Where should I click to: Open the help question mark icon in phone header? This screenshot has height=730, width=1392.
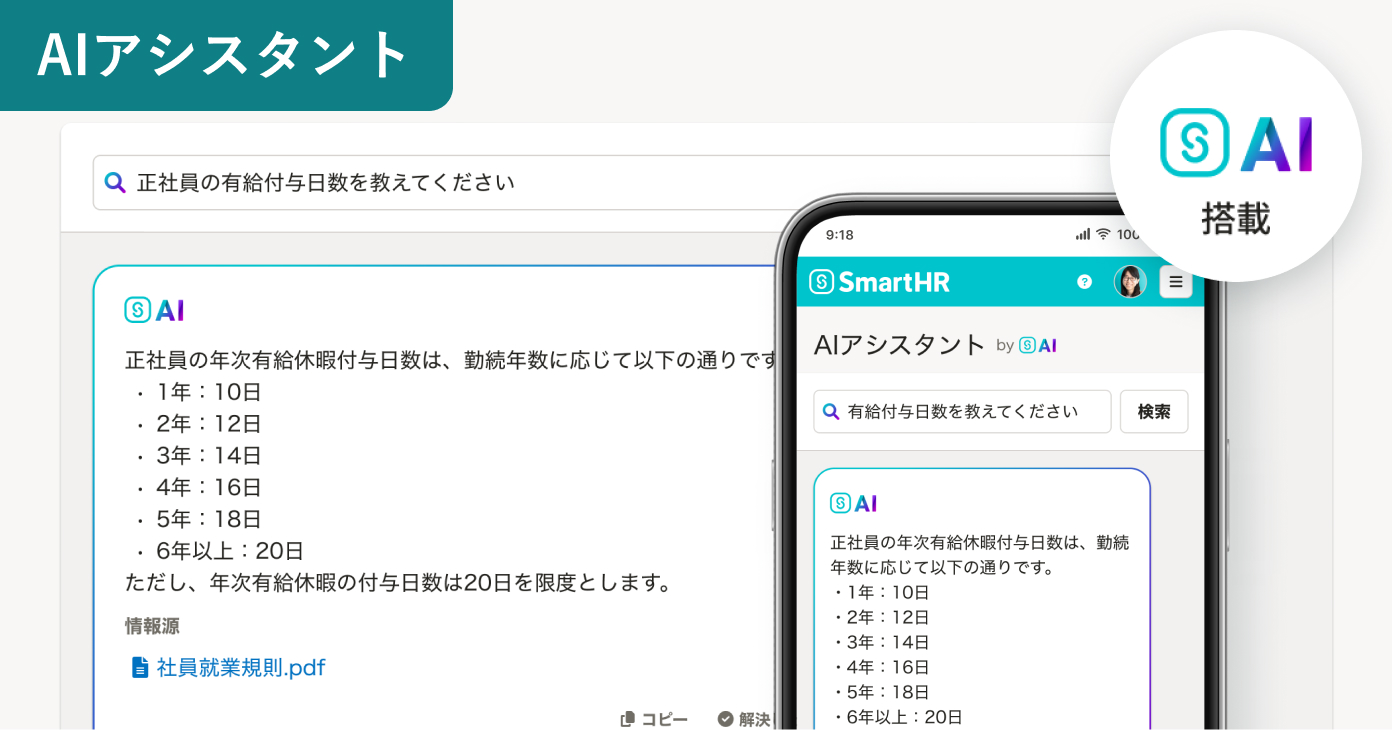pos(1084,282)
